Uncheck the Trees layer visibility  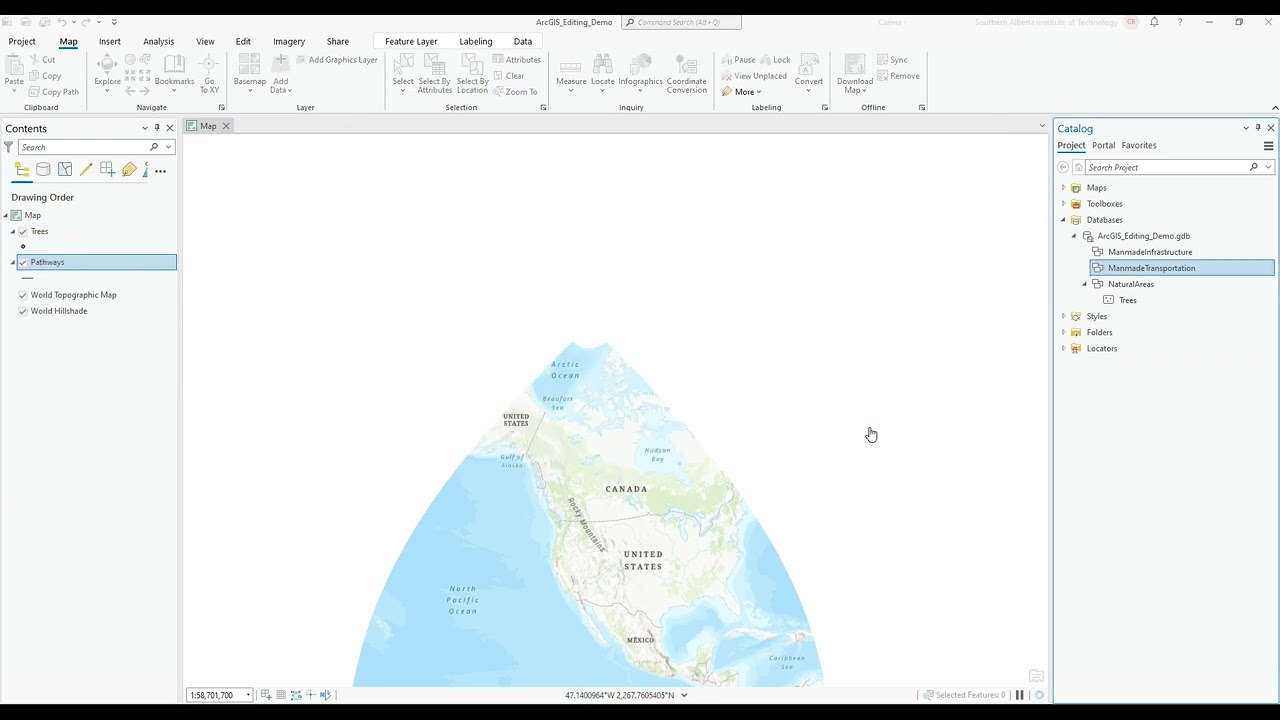click(23, 231)
